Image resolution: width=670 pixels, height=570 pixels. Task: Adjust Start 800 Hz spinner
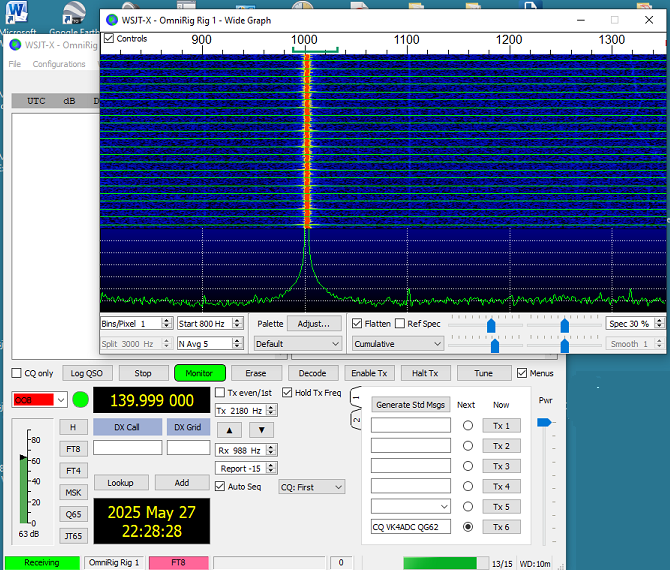[238, 323]
